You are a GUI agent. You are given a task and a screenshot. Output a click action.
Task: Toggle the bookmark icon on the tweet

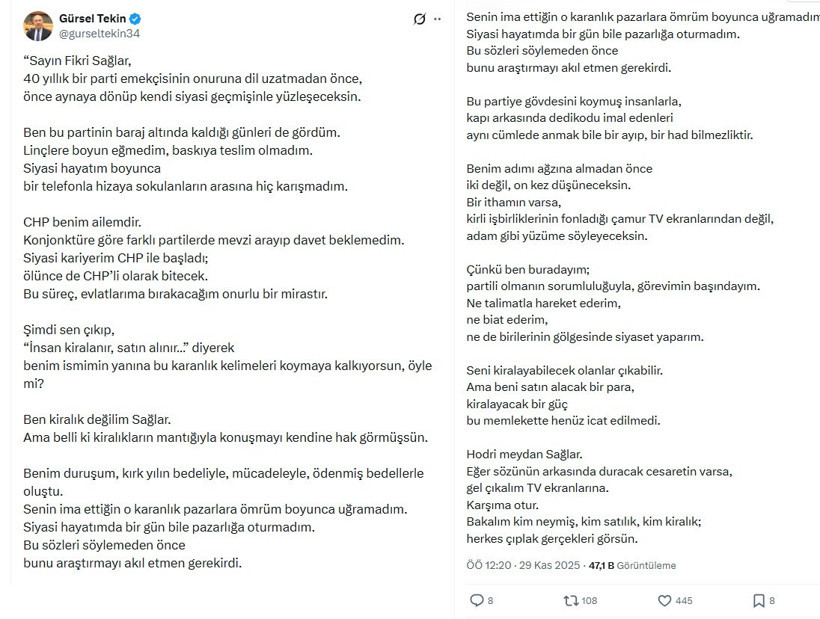(758, 601)
